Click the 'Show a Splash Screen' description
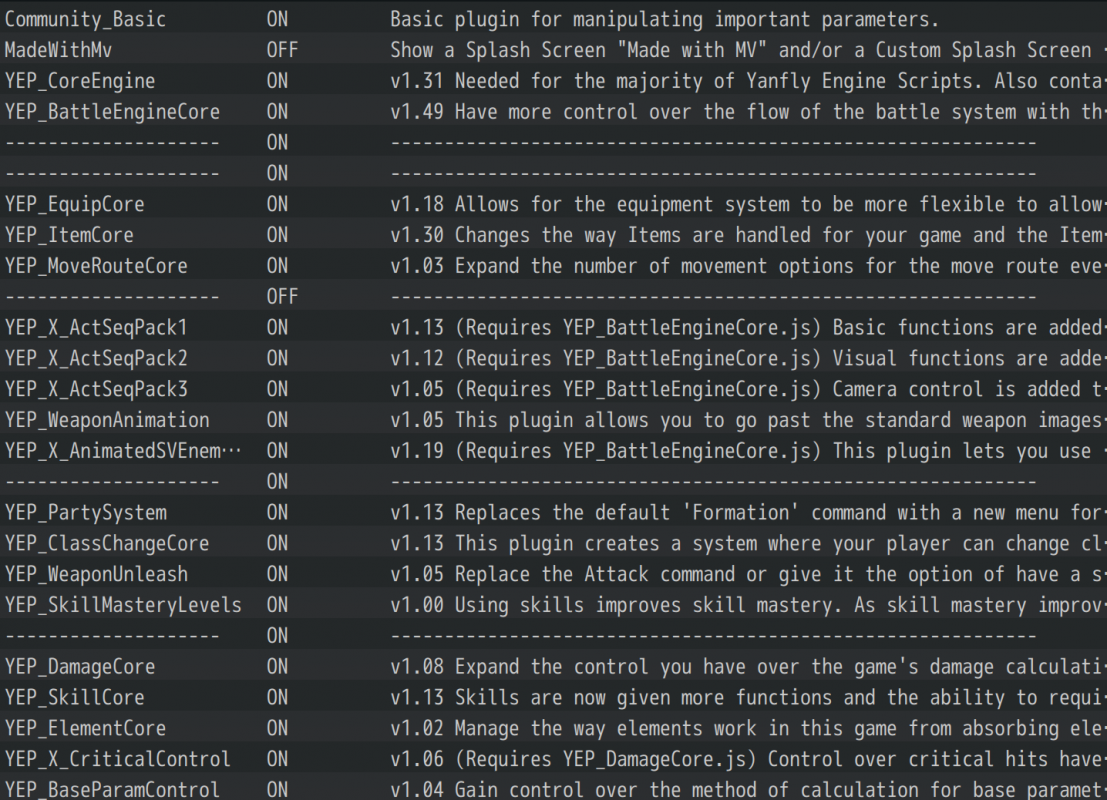Viewport: 1107px width, 800px height. (x=747, y=50)
